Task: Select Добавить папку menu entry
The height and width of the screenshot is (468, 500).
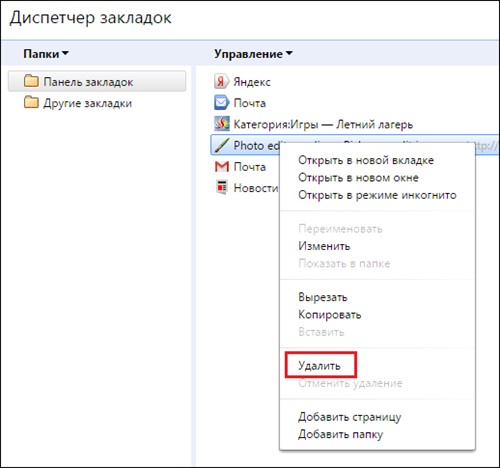Action: (x=340, y=435)
